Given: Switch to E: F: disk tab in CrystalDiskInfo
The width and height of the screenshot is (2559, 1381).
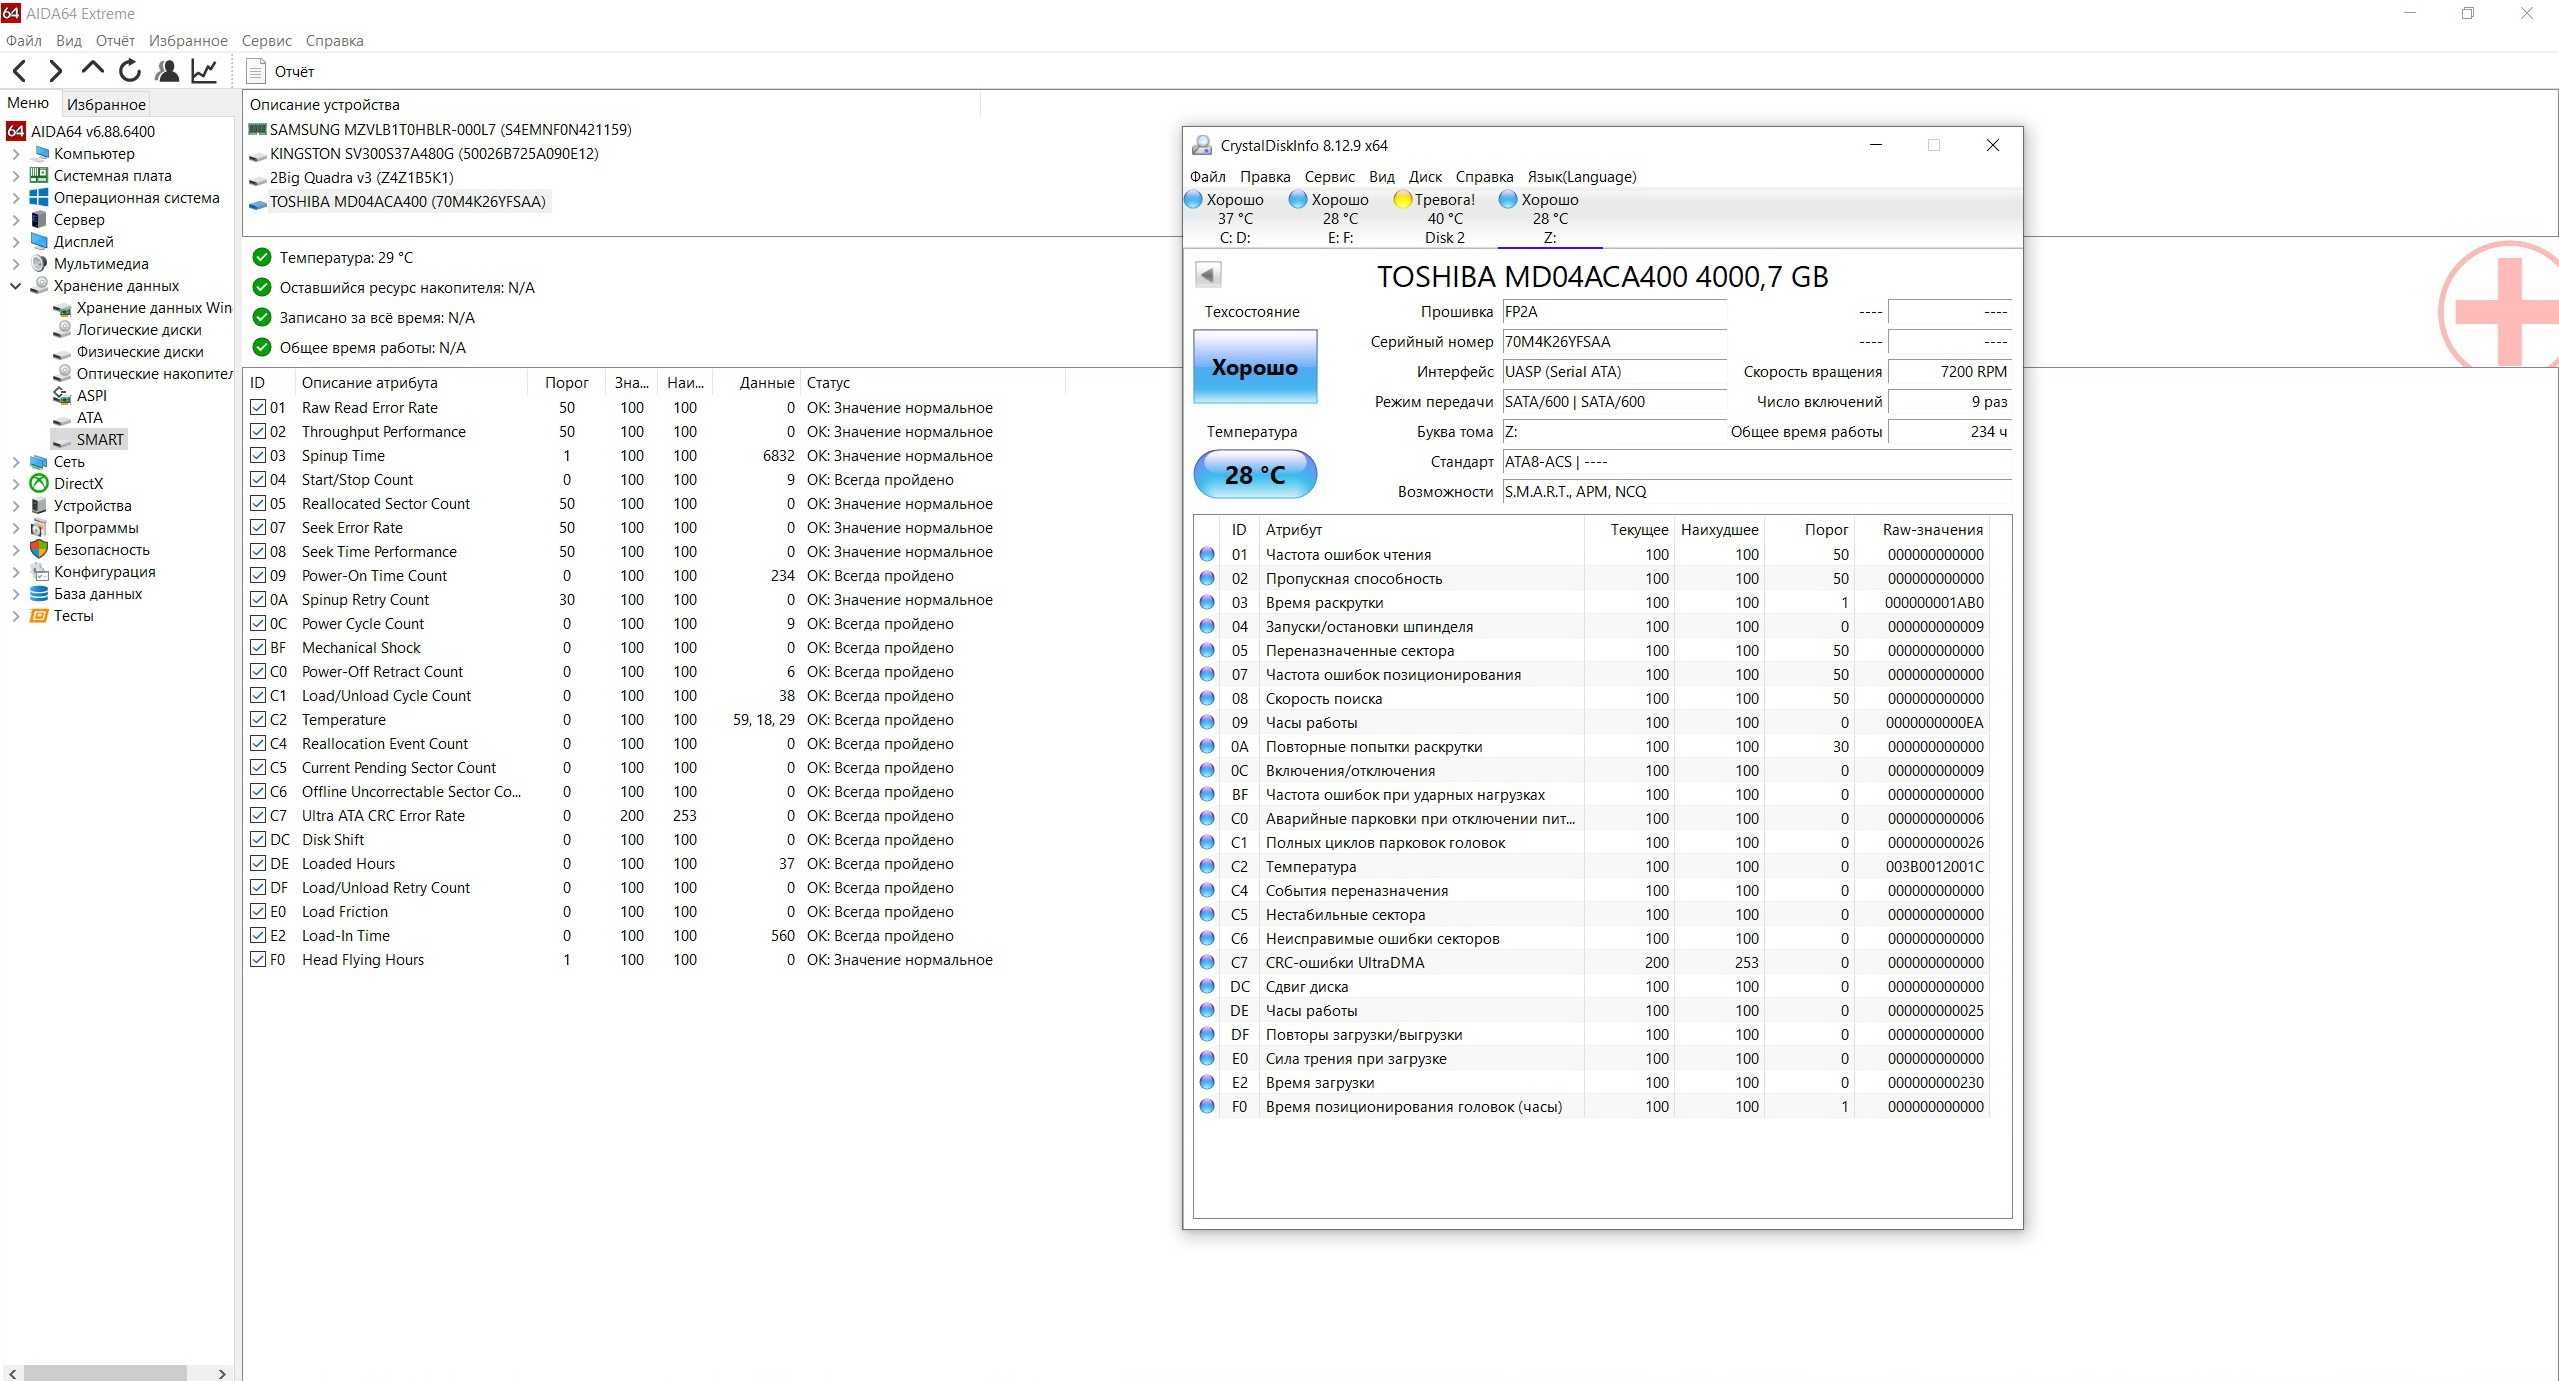Looking at the screenshot, I should click(x=1339, y=218).
